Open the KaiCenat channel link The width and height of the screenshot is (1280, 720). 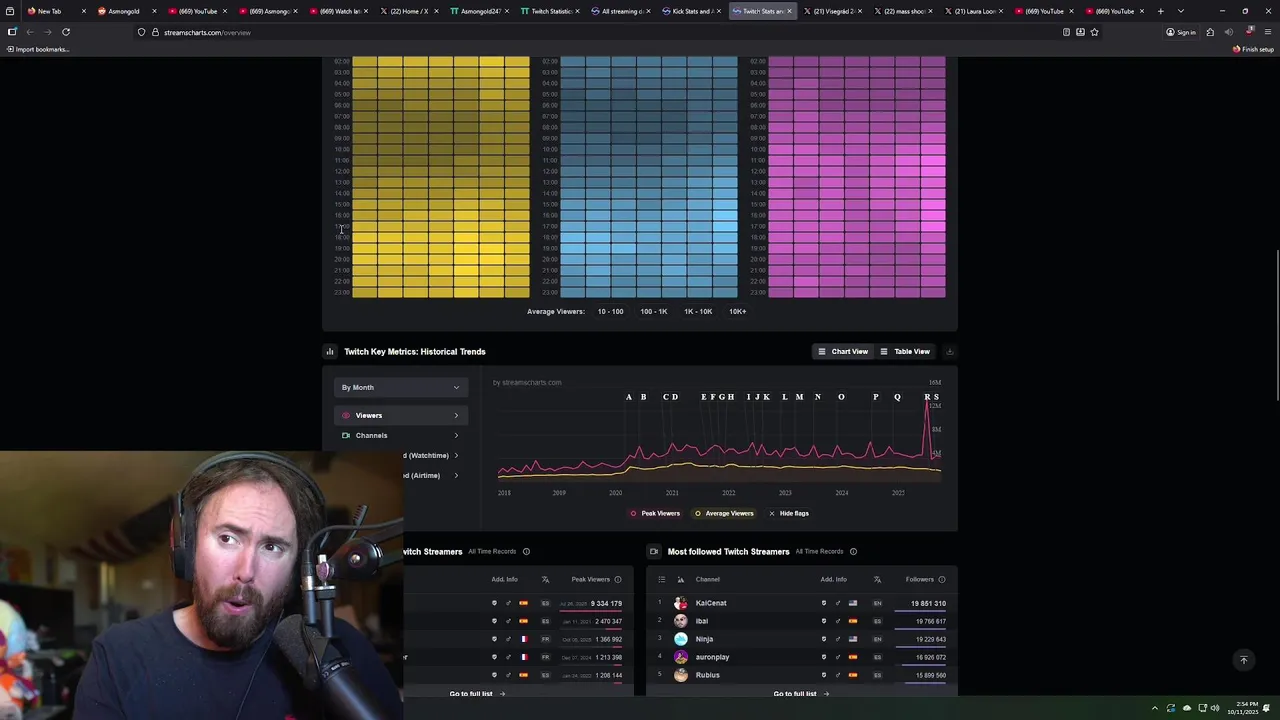point(711,603)
